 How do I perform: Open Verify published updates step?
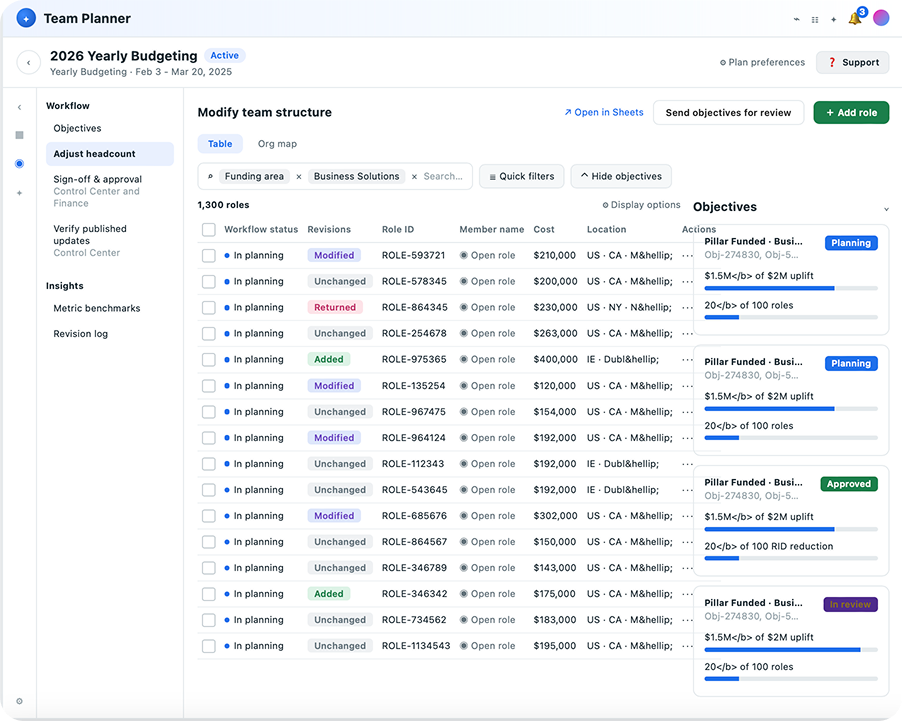pos(110,241)
